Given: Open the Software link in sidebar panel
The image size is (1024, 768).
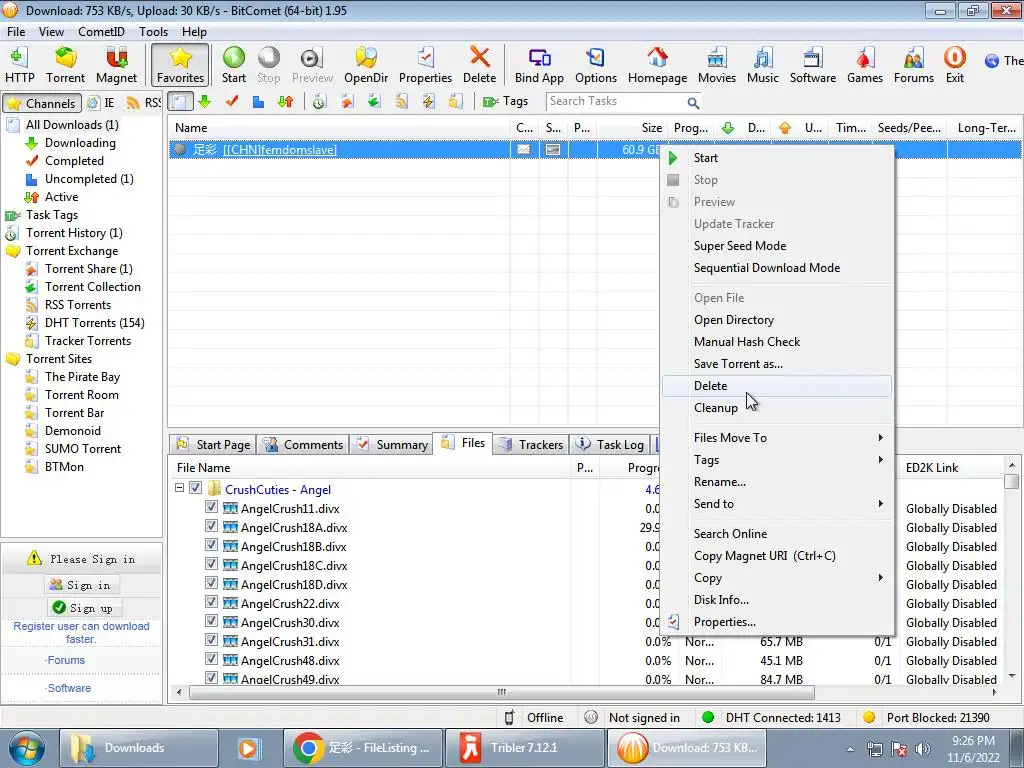Looking at the screenshot, I should [69, 688].
